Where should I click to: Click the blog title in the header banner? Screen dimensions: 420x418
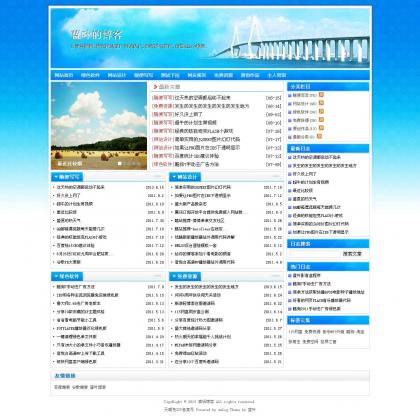(x=97, y=34)
